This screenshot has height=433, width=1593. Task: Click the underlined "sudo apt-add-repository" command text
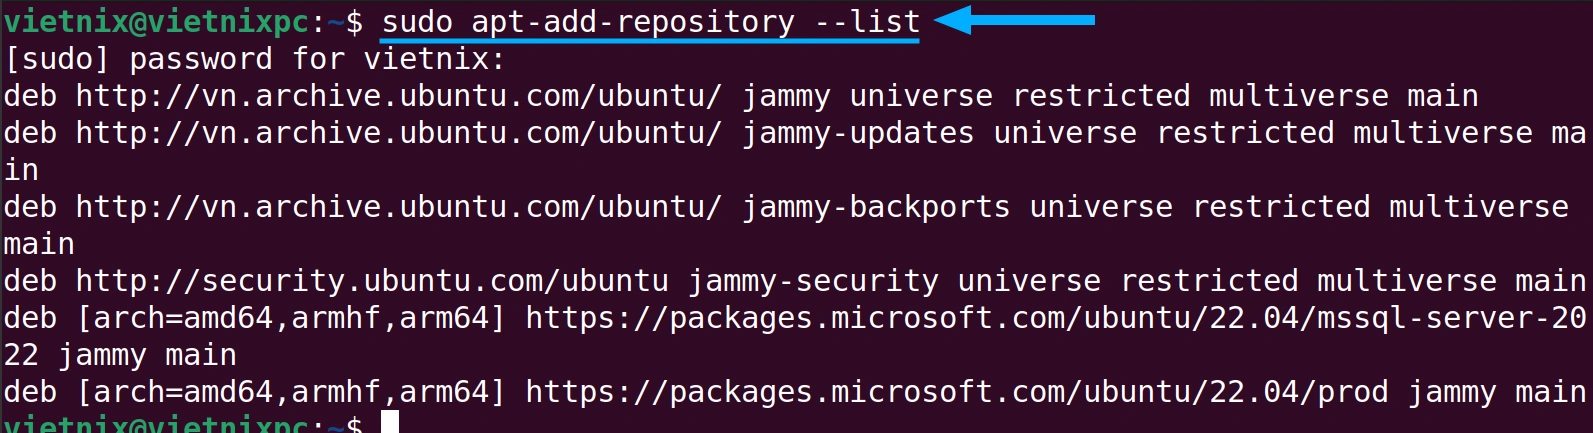coord(588,22)
